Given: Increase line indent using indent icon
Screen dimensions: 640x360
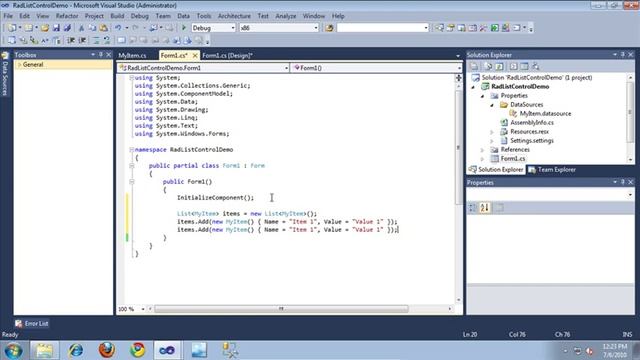Looking at the screenshot, I should coord(82,40).
